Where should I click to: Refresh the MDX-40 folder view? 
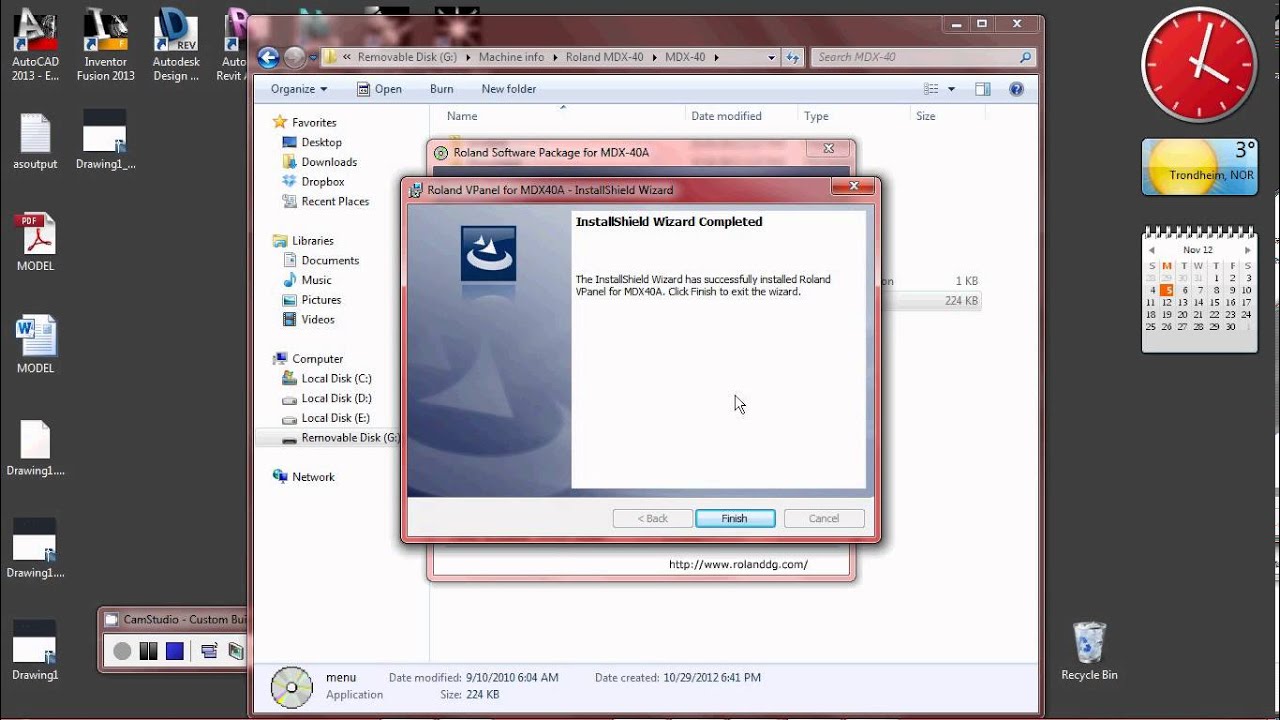point(794,58)
